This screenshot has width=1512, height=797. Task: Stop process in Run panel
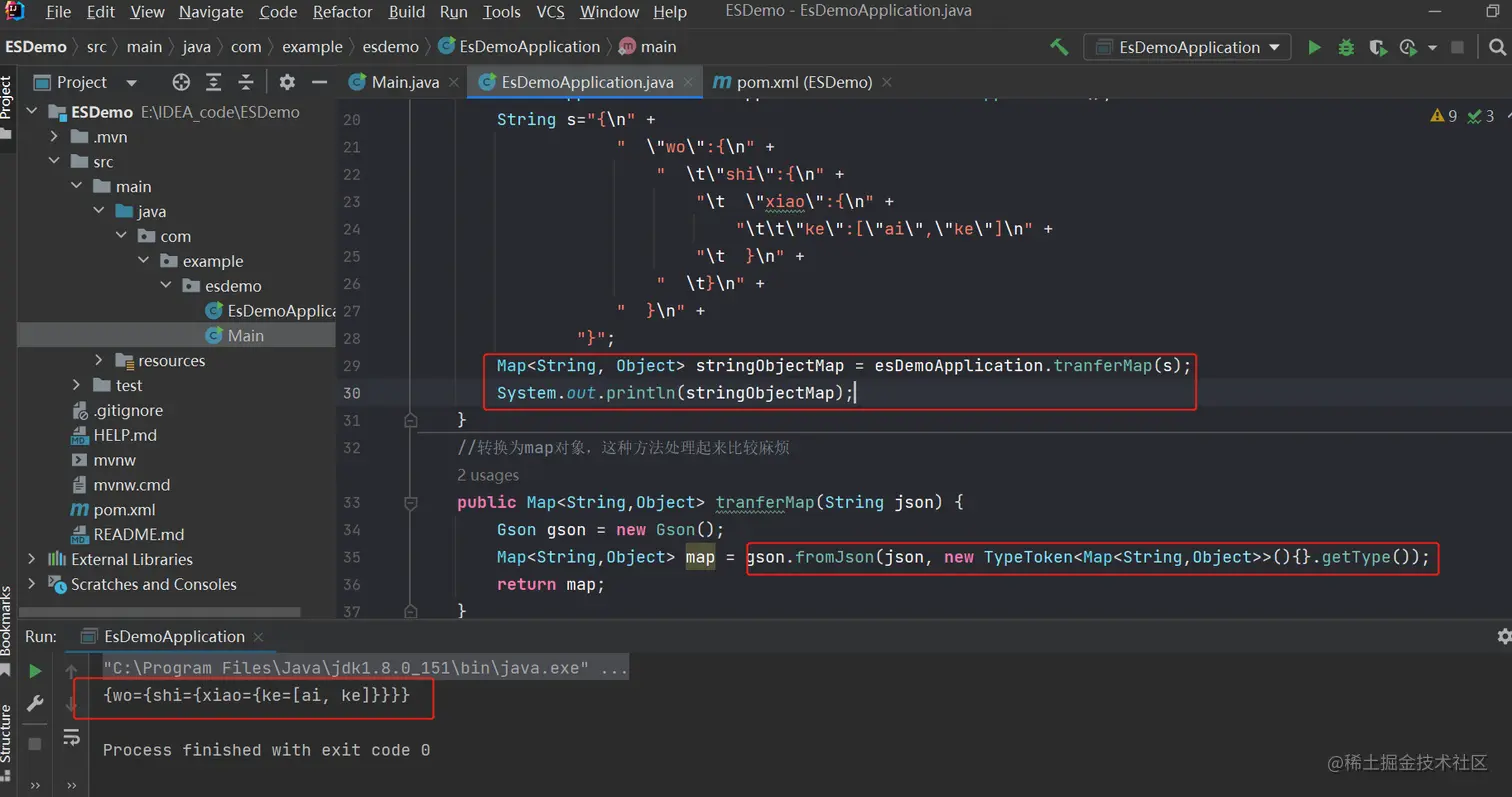coord(35,744)
